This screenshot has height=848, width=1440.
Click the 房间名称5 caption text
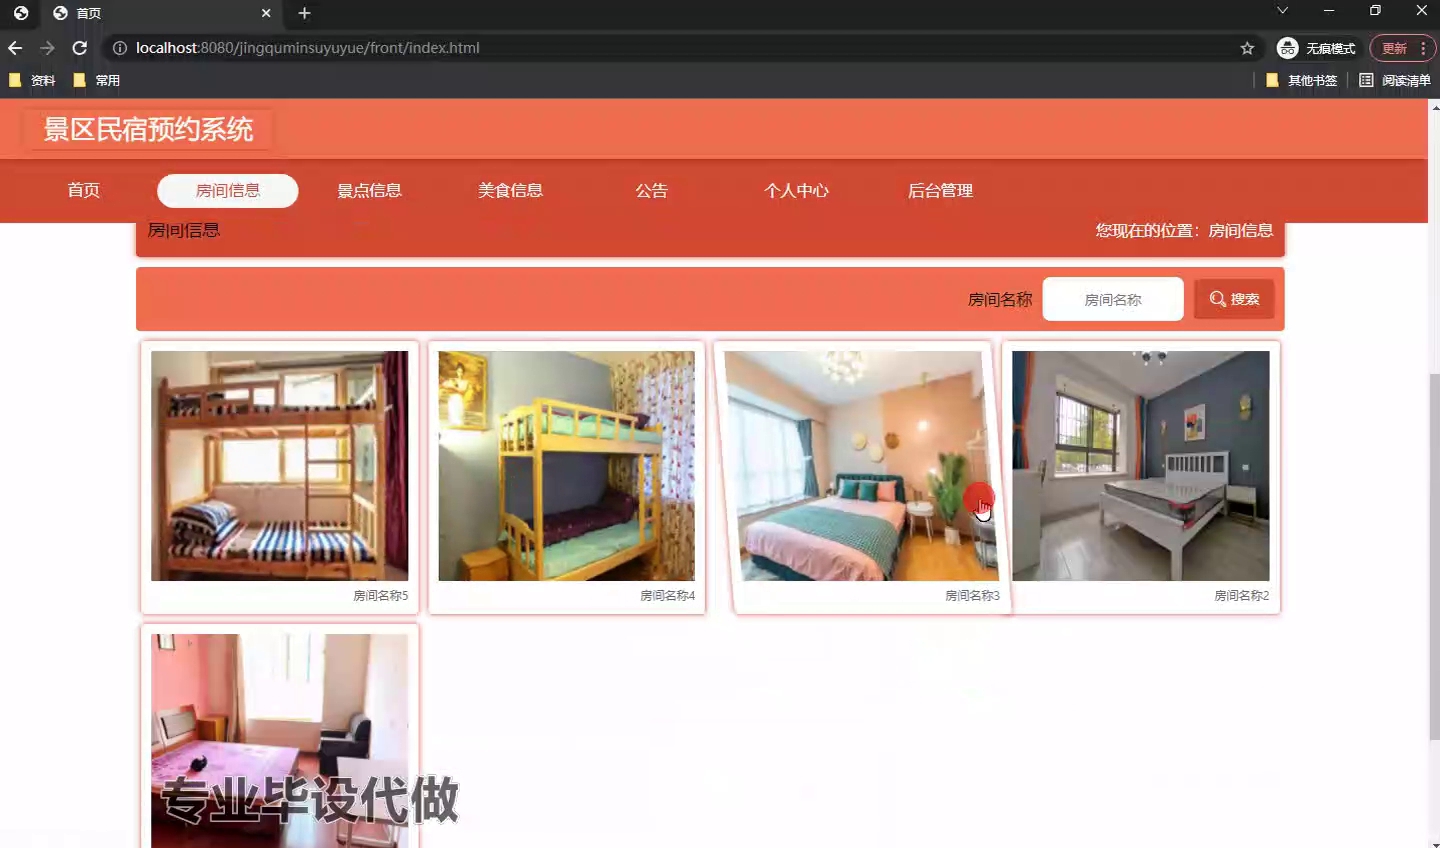pyautogui.click(x=380, y=595)
